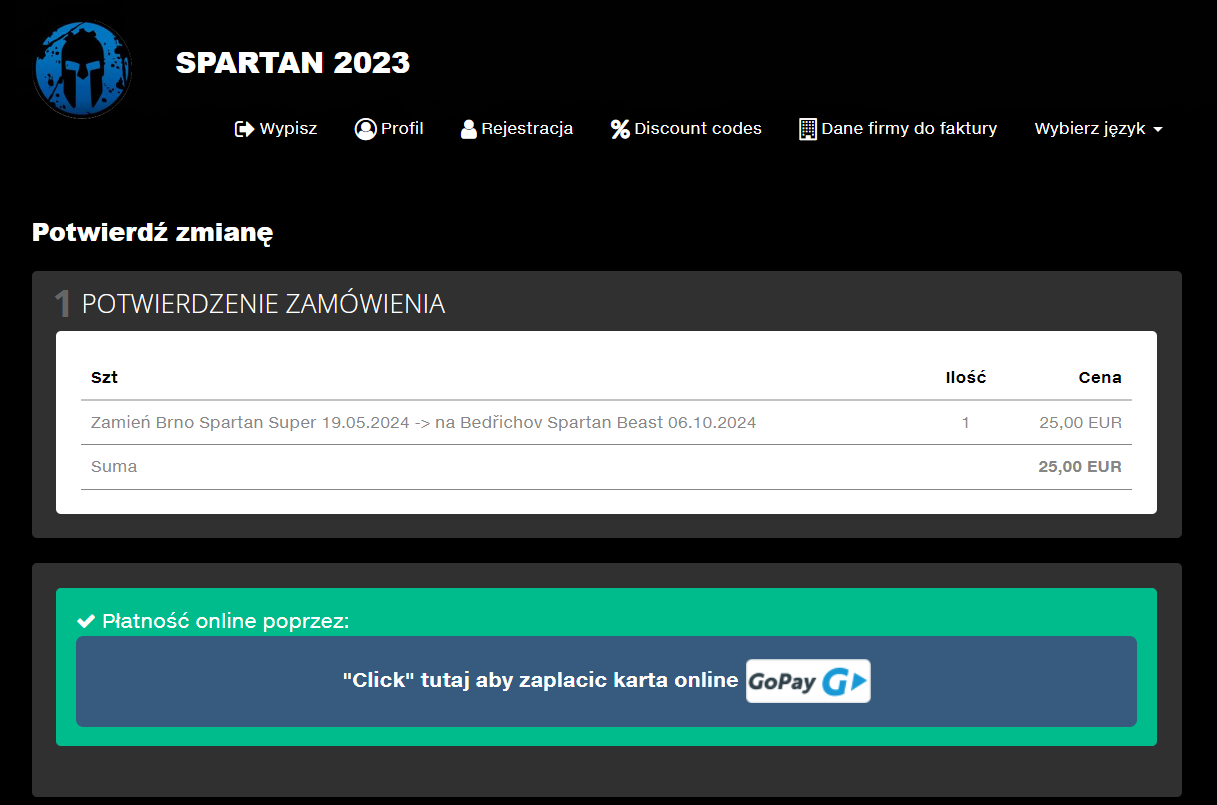
Task: Expand the Wybierz język dropdown
Action: pyautogui.click(x=1098, y=129)
